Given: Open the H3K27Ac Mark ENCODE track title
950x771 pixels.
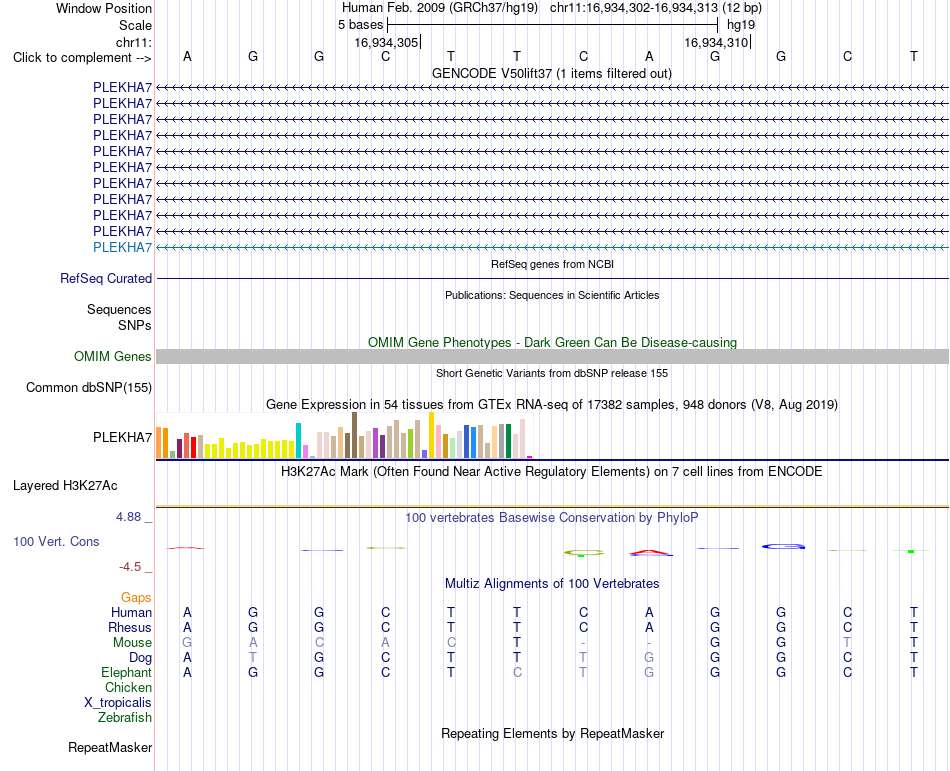Looking at the screenshot, I should pos(552,472).
